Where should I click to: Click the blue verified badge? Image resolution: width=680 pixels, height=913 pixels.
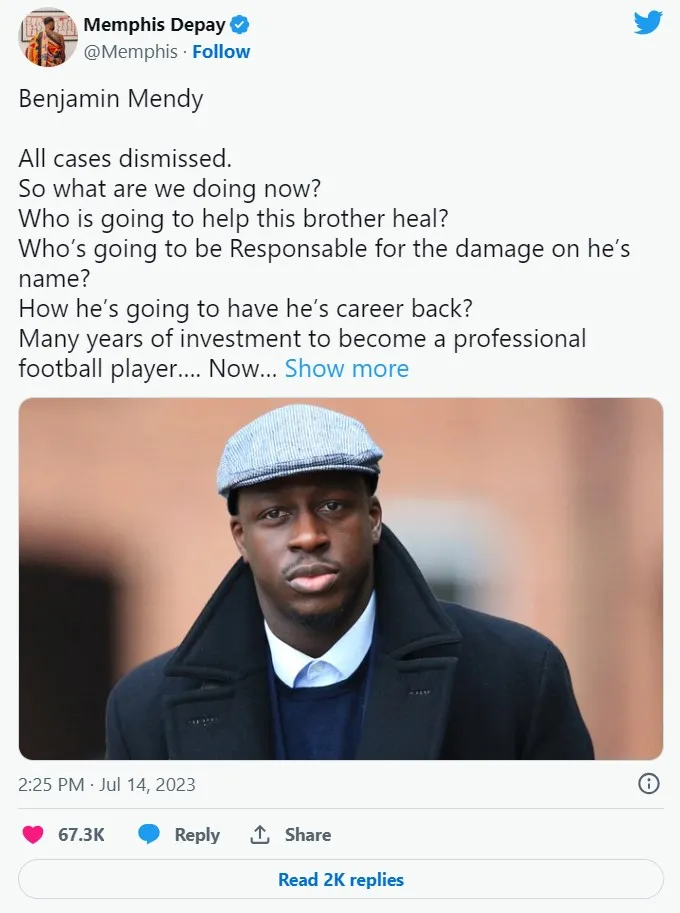(x=240, y=24)
